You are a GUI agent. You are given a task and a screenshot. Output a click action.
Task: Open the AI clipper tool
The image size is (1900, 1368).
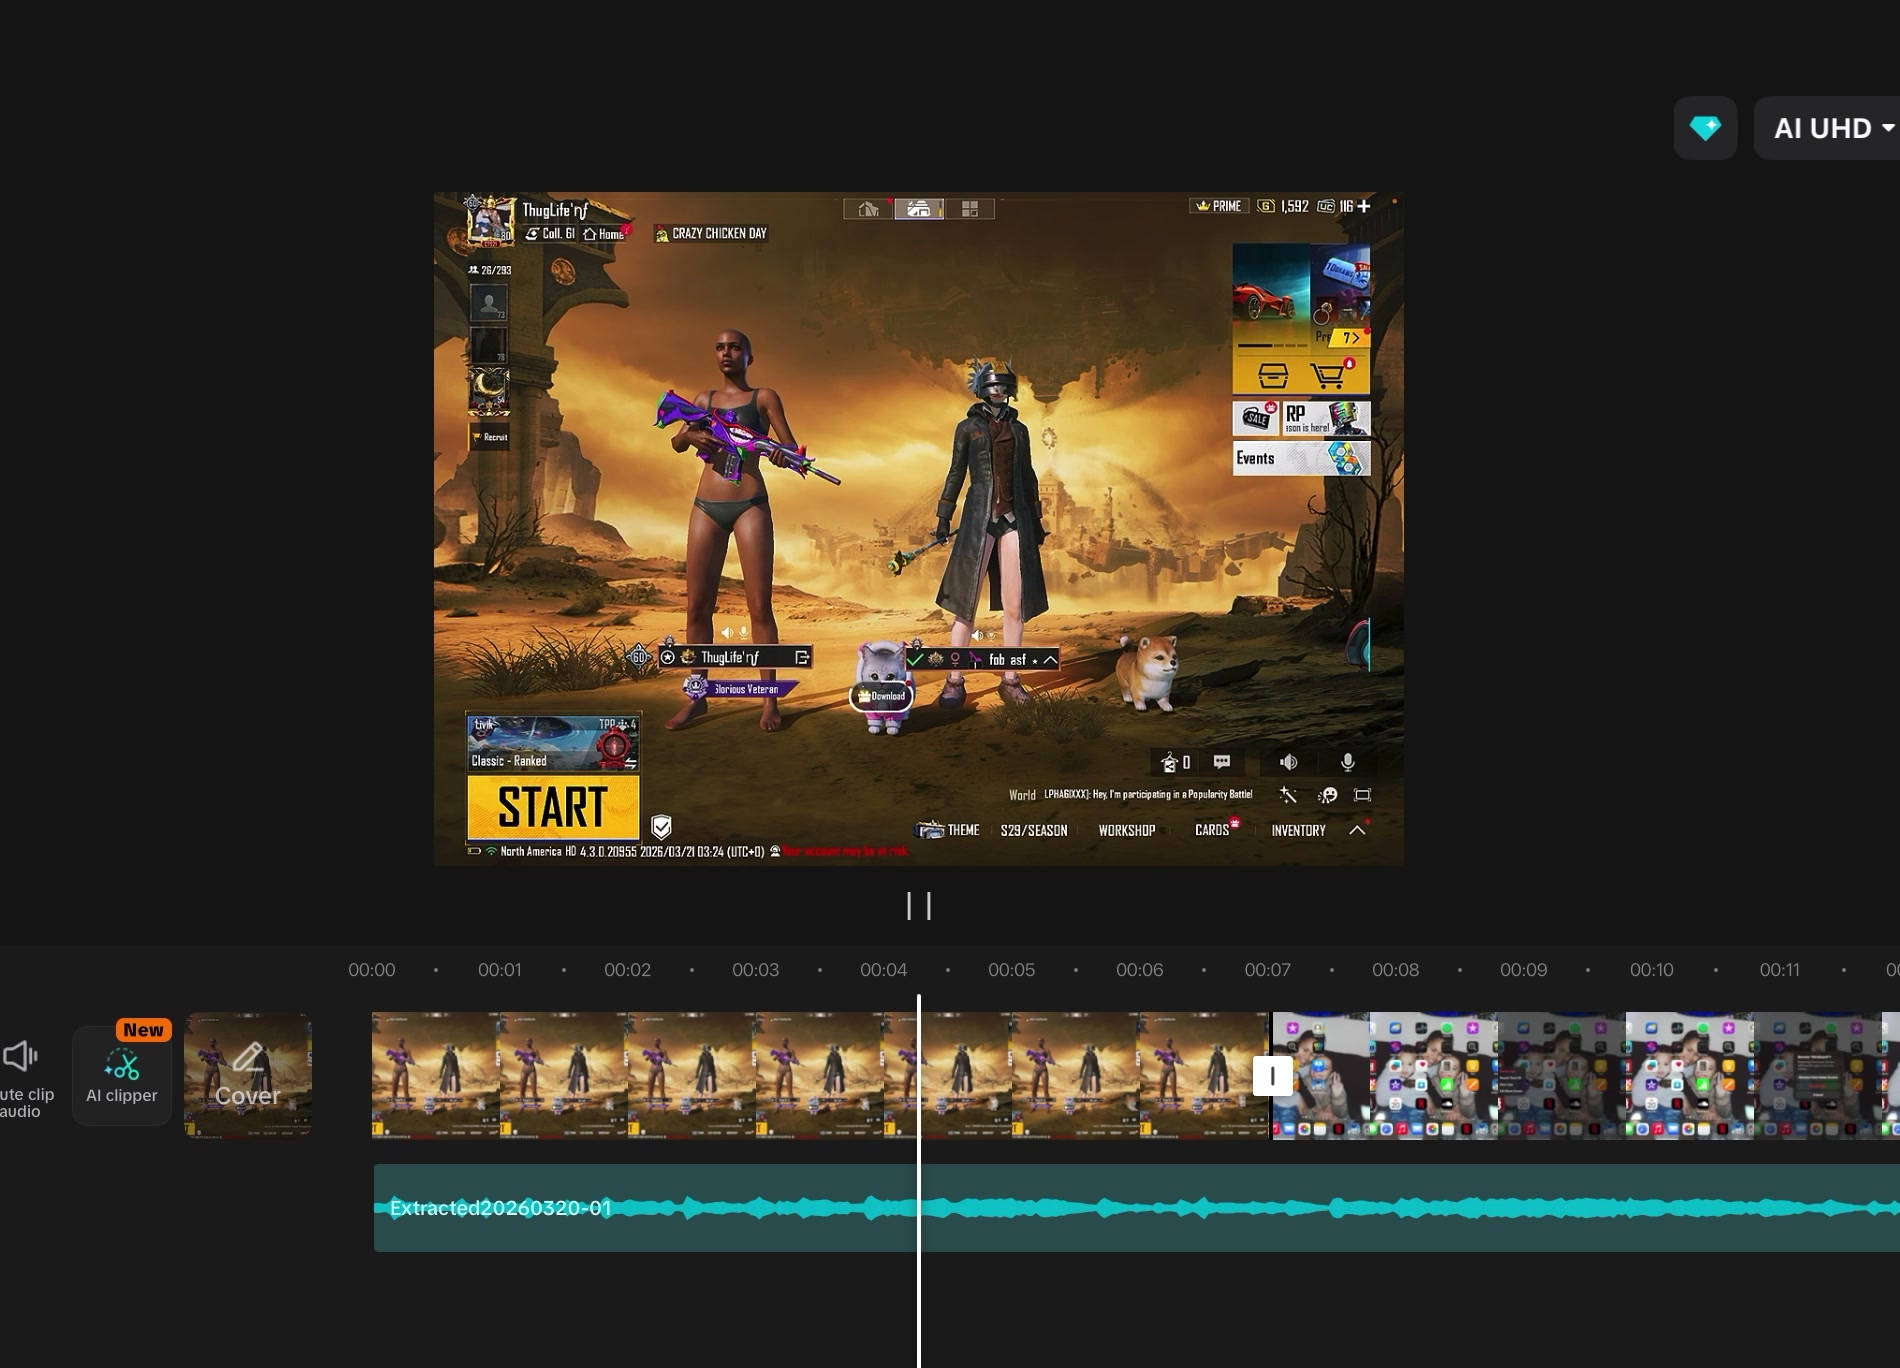122,1076
